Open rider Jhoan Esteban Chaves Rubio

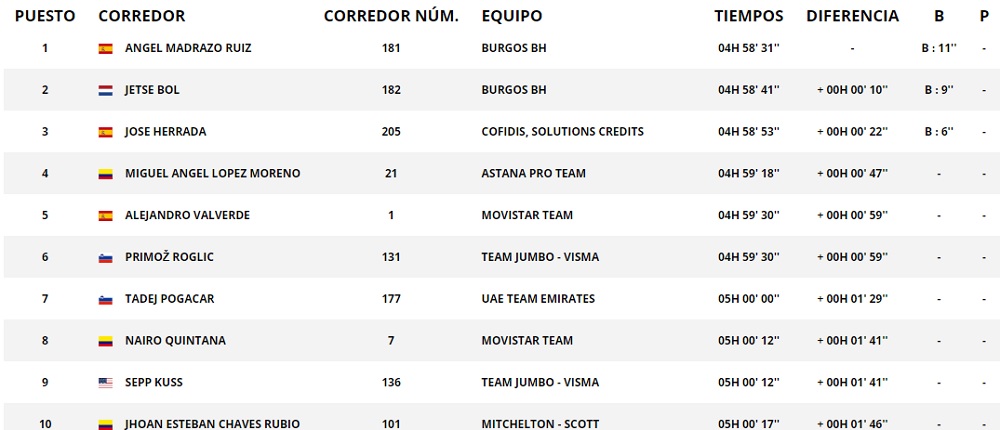[212, 424]
